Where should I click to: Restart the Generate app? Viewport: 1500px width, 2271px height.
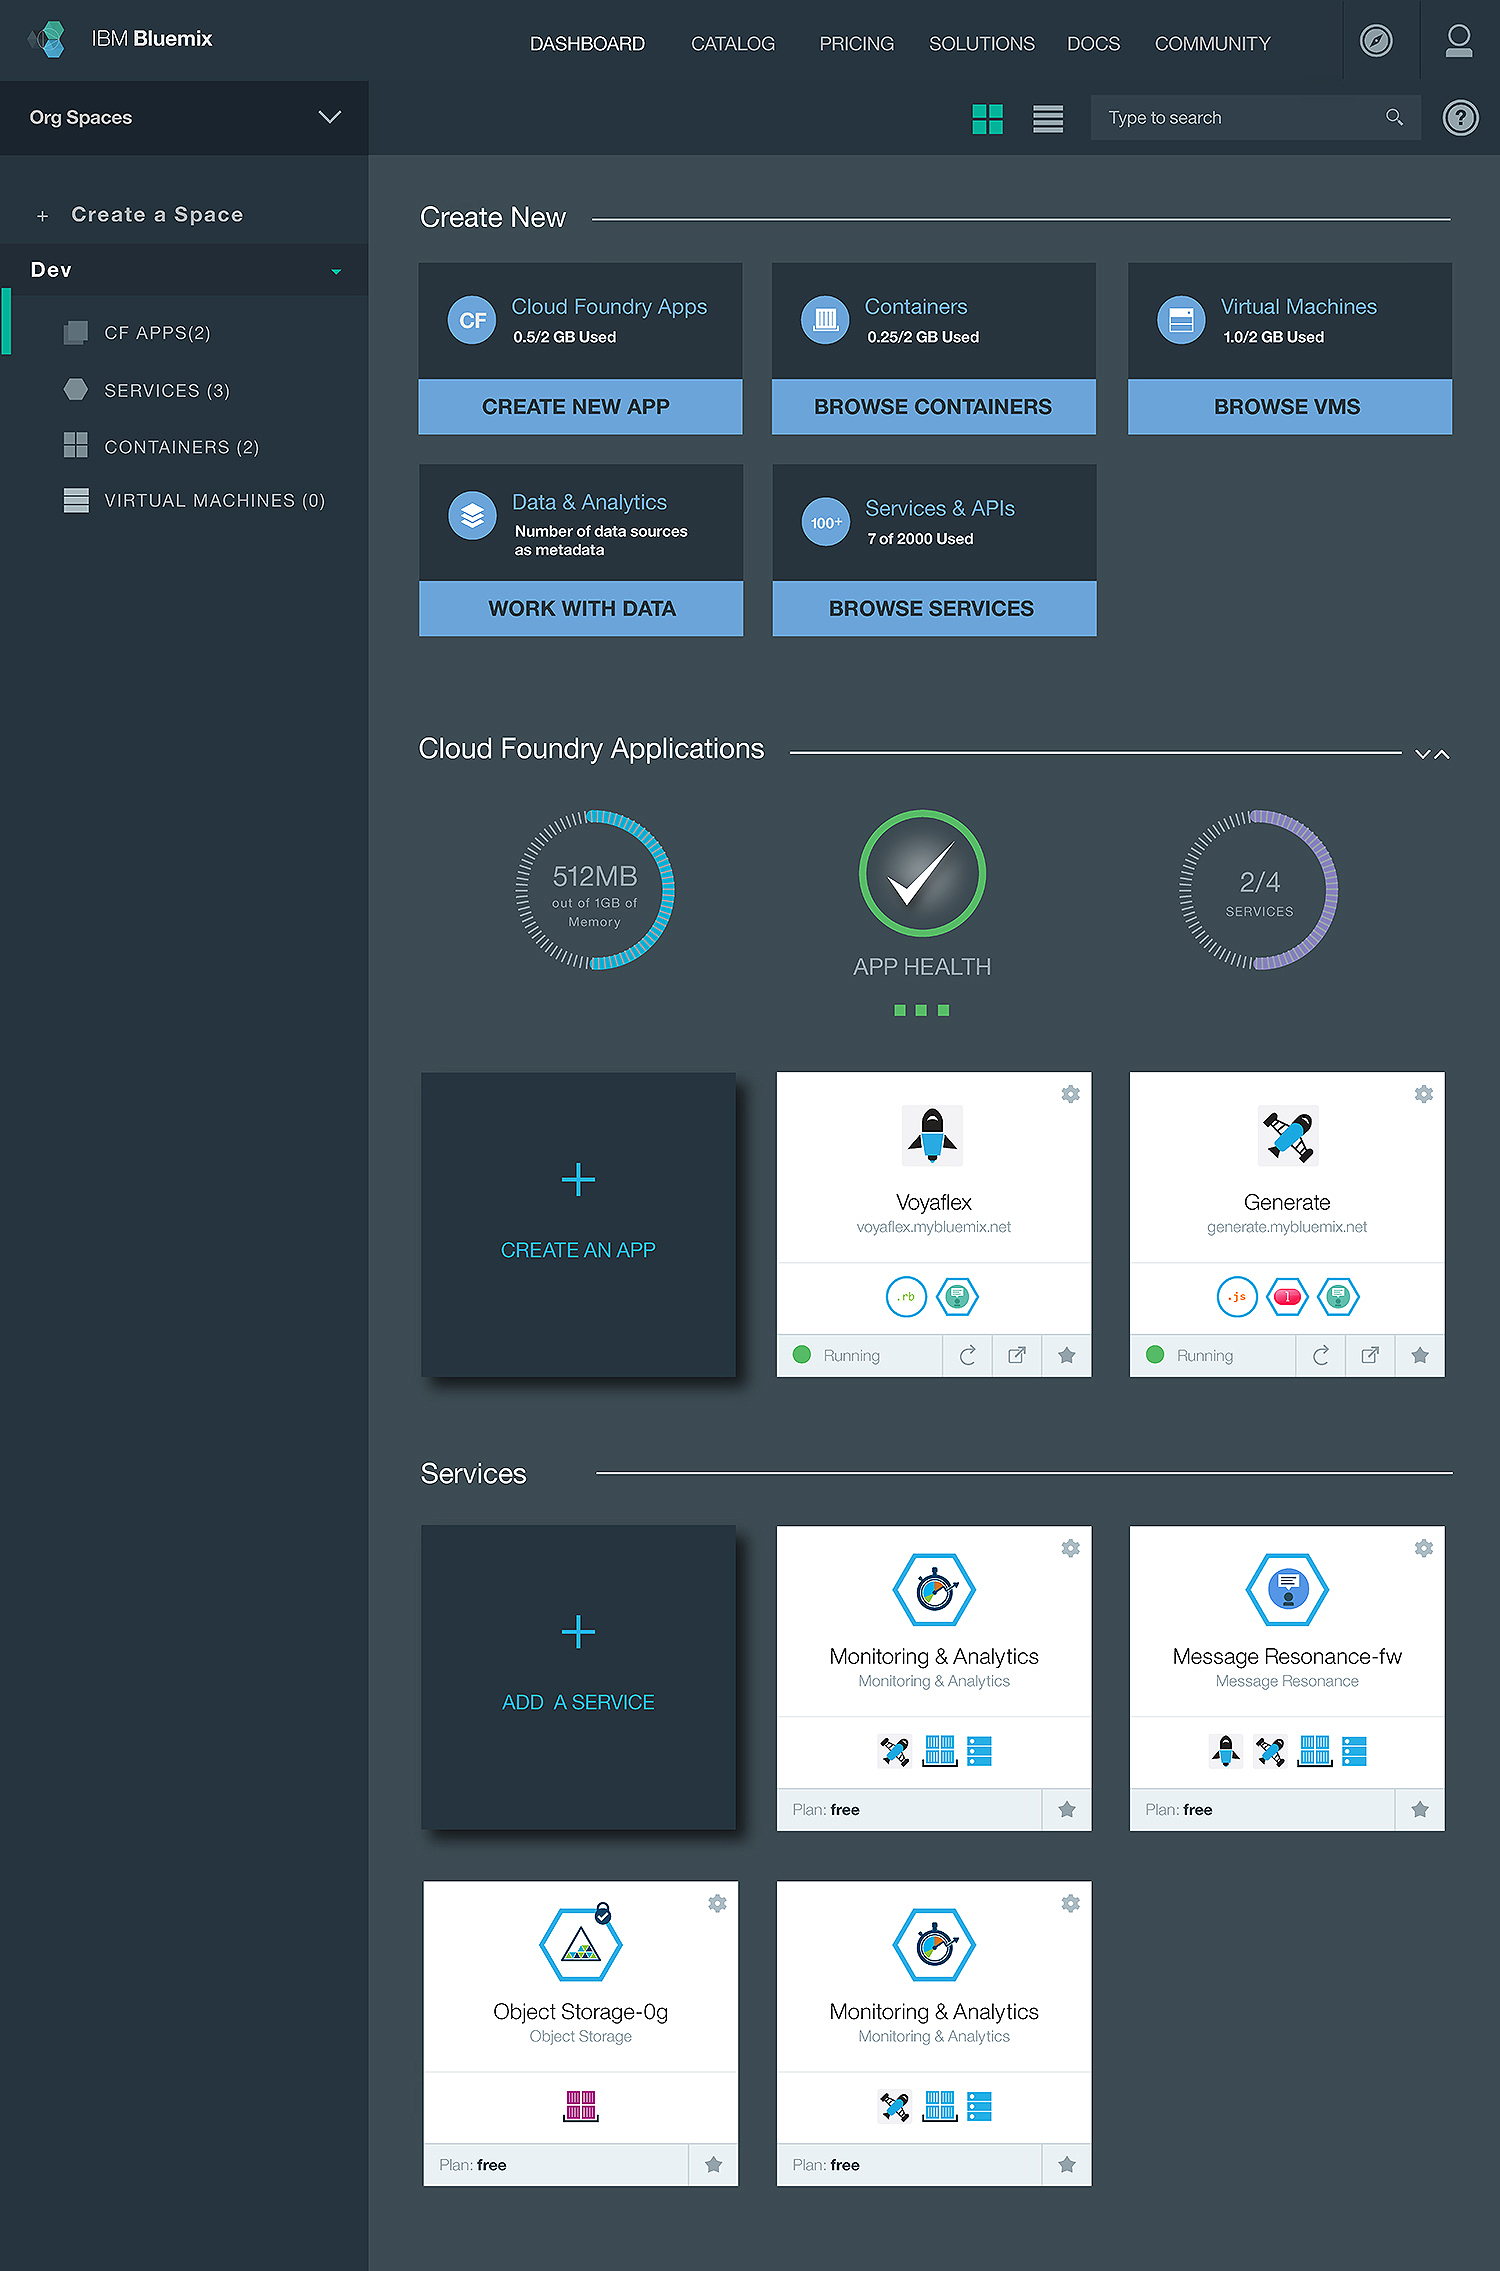coord(1320,1356)
